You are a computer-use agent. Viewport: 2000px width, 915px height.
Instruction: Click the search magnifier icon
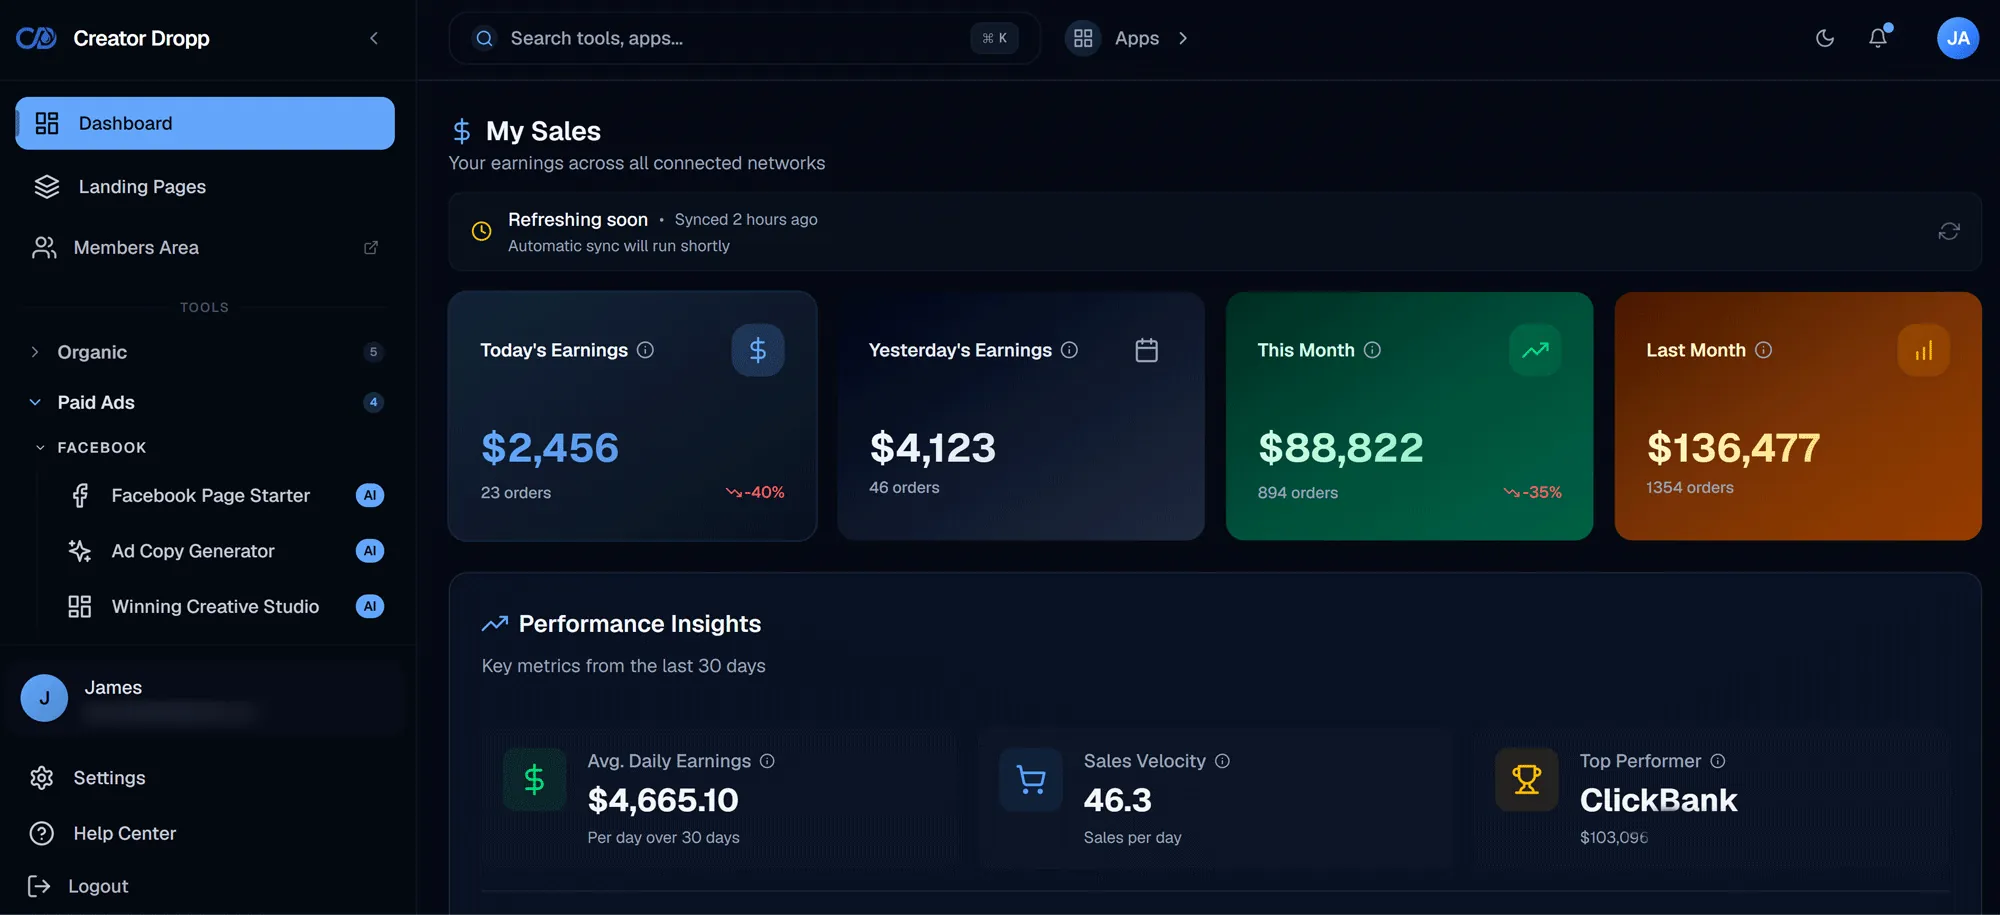pyautogui.click(x=484, y=38)
